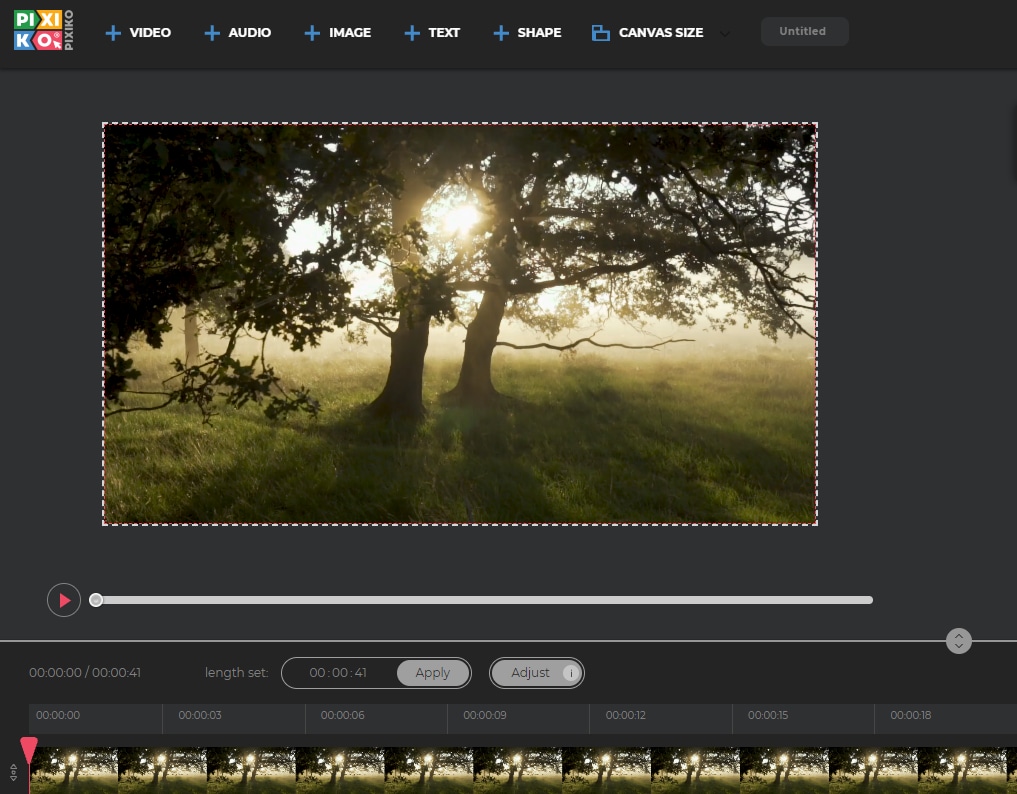Add a new video with VIDEO button
1017x794 pixels.
coord(138,32)
